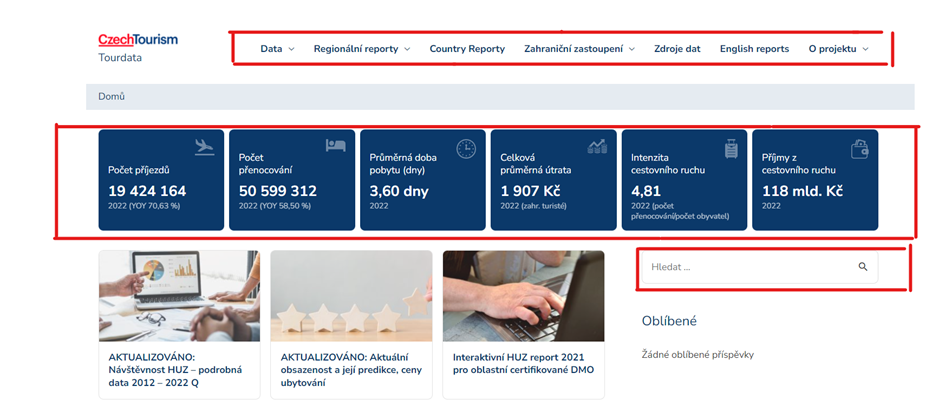
Task: Open Country Reporty menu item
Action: pyautogui.click(x=467, y=49)
